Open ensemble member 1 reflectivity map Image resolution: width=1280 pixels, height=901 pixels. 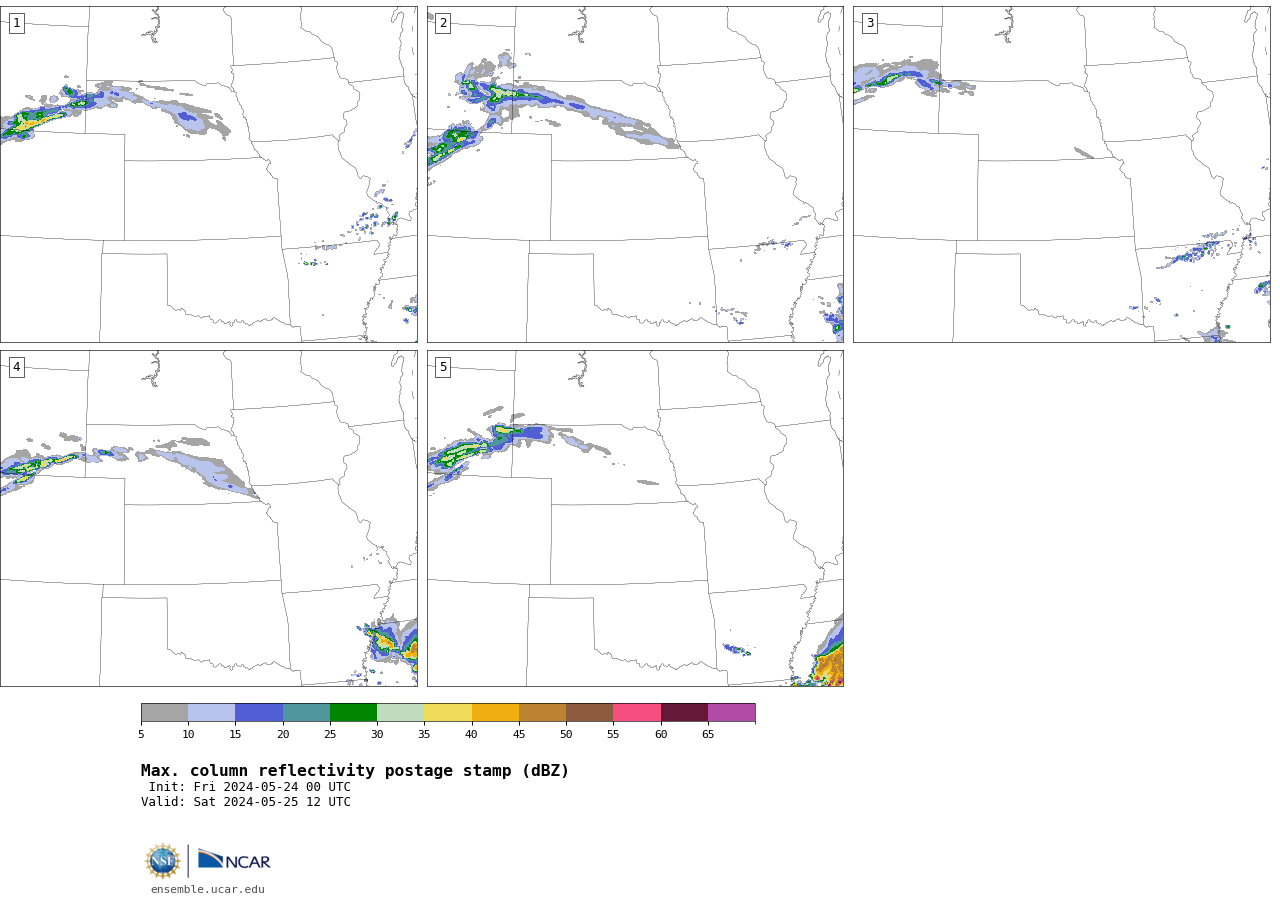(208, 175)
